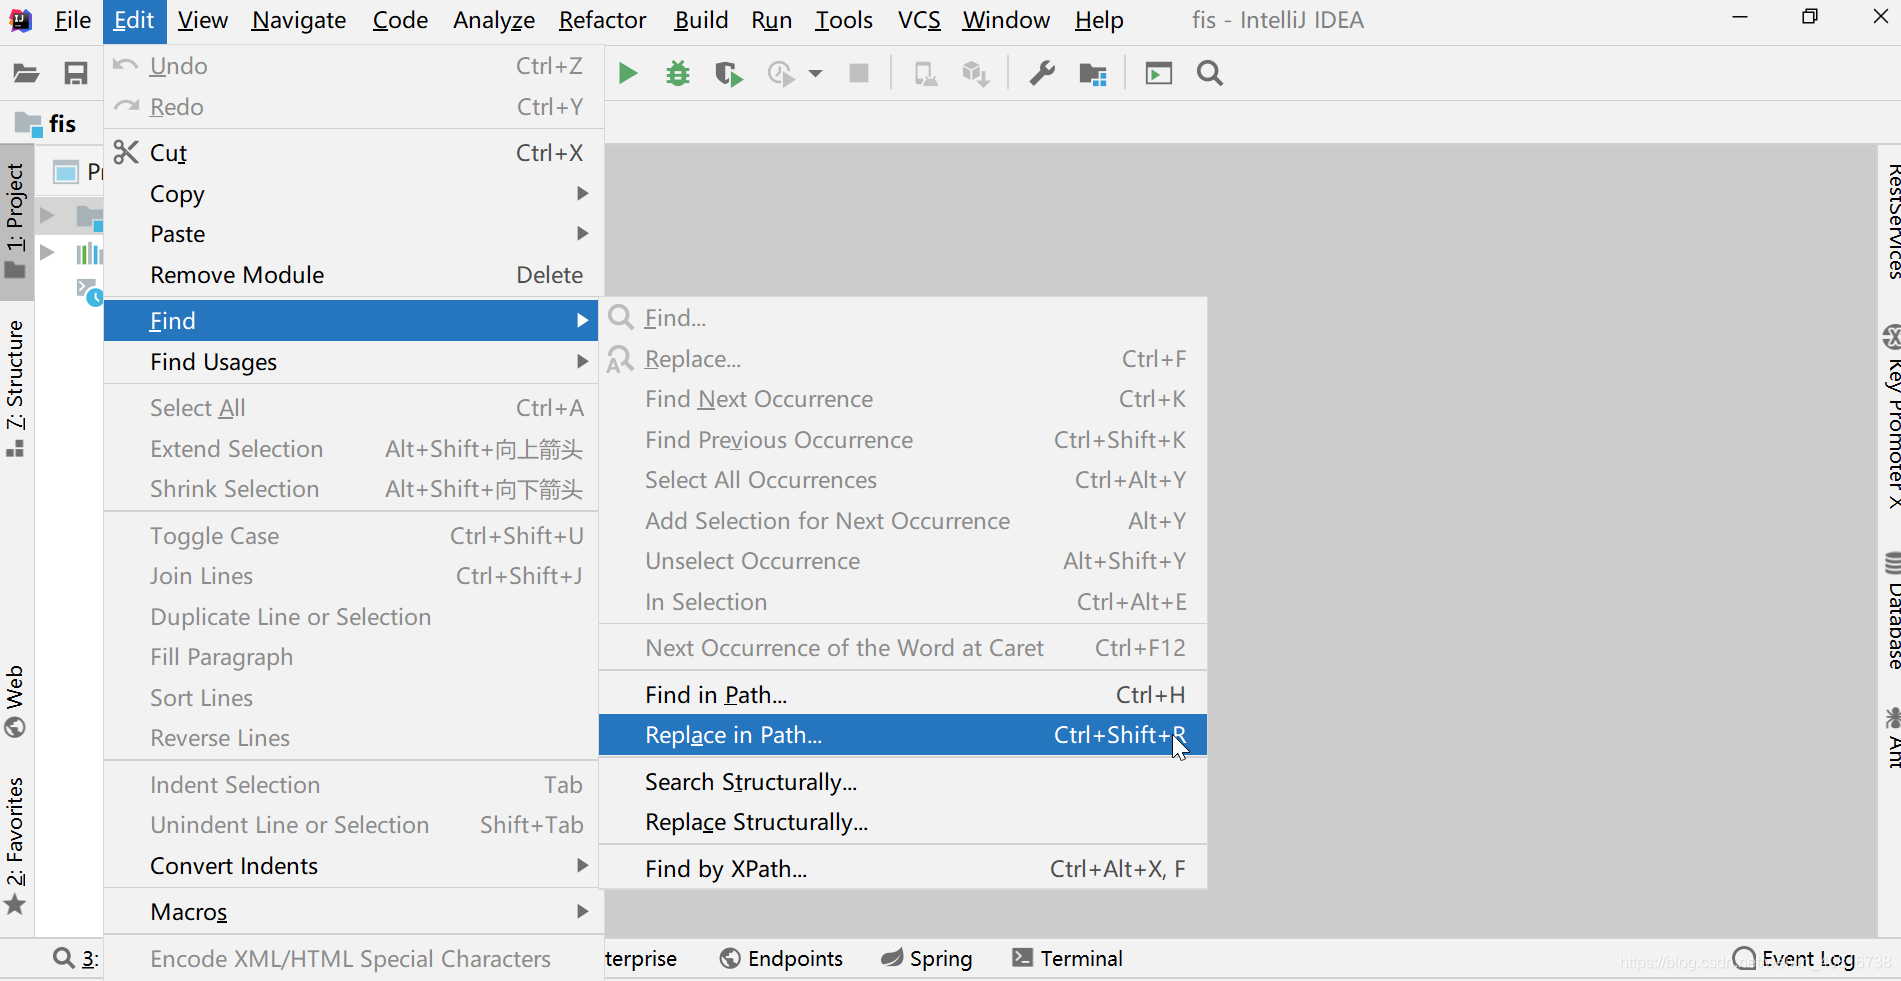Click the Replace... icon in submenu
1901x981 pixels.
click(x=621, y=358)
